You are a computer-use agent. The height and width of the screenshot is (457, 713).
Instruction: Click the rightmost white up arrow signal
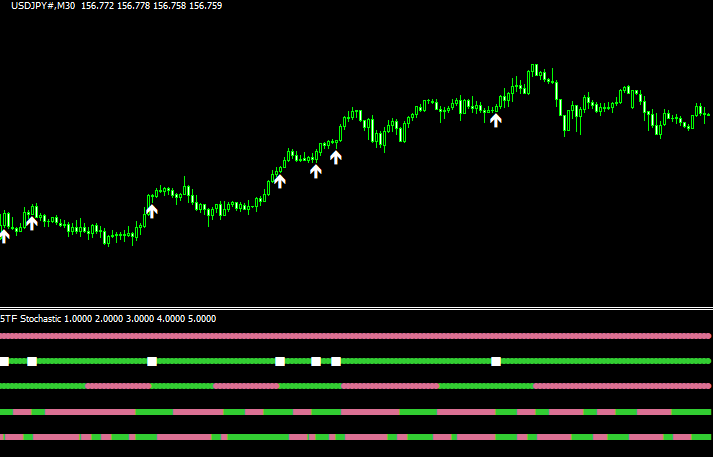pos(496,120)
